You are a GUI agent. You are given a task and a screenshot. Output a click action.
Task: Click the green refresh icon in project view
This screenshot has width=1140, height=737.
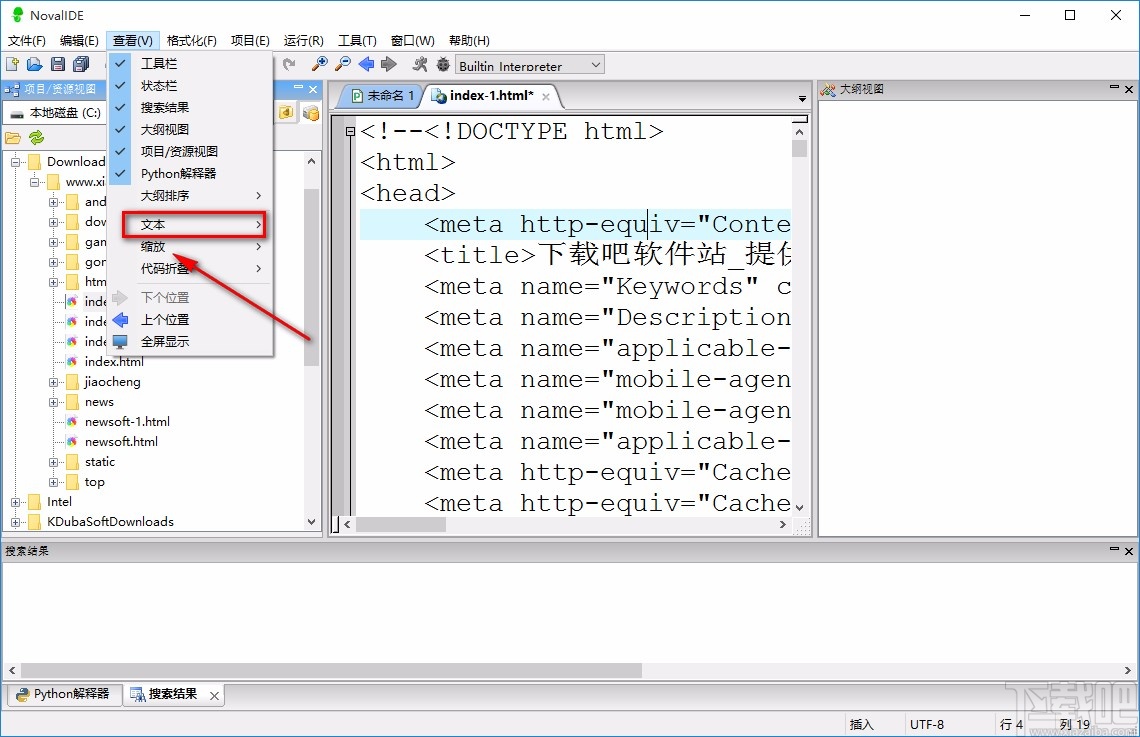(x=36, y=137)
